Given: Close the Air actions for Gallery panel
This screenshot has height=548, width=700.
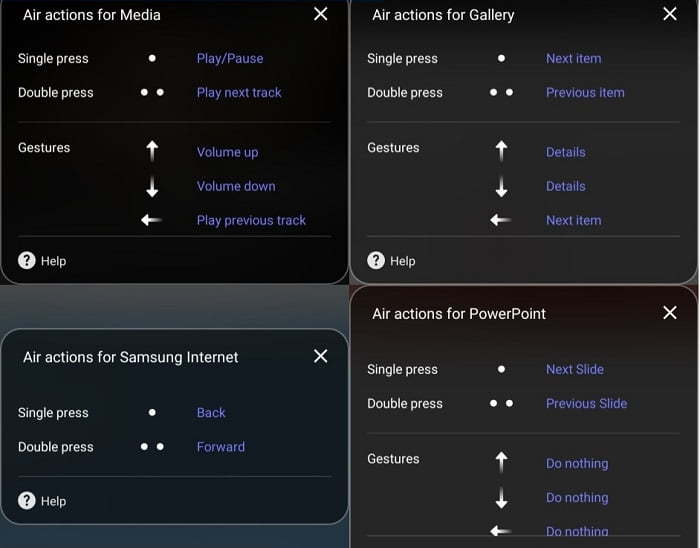Looking at the screenshot, I should (670, 14).
